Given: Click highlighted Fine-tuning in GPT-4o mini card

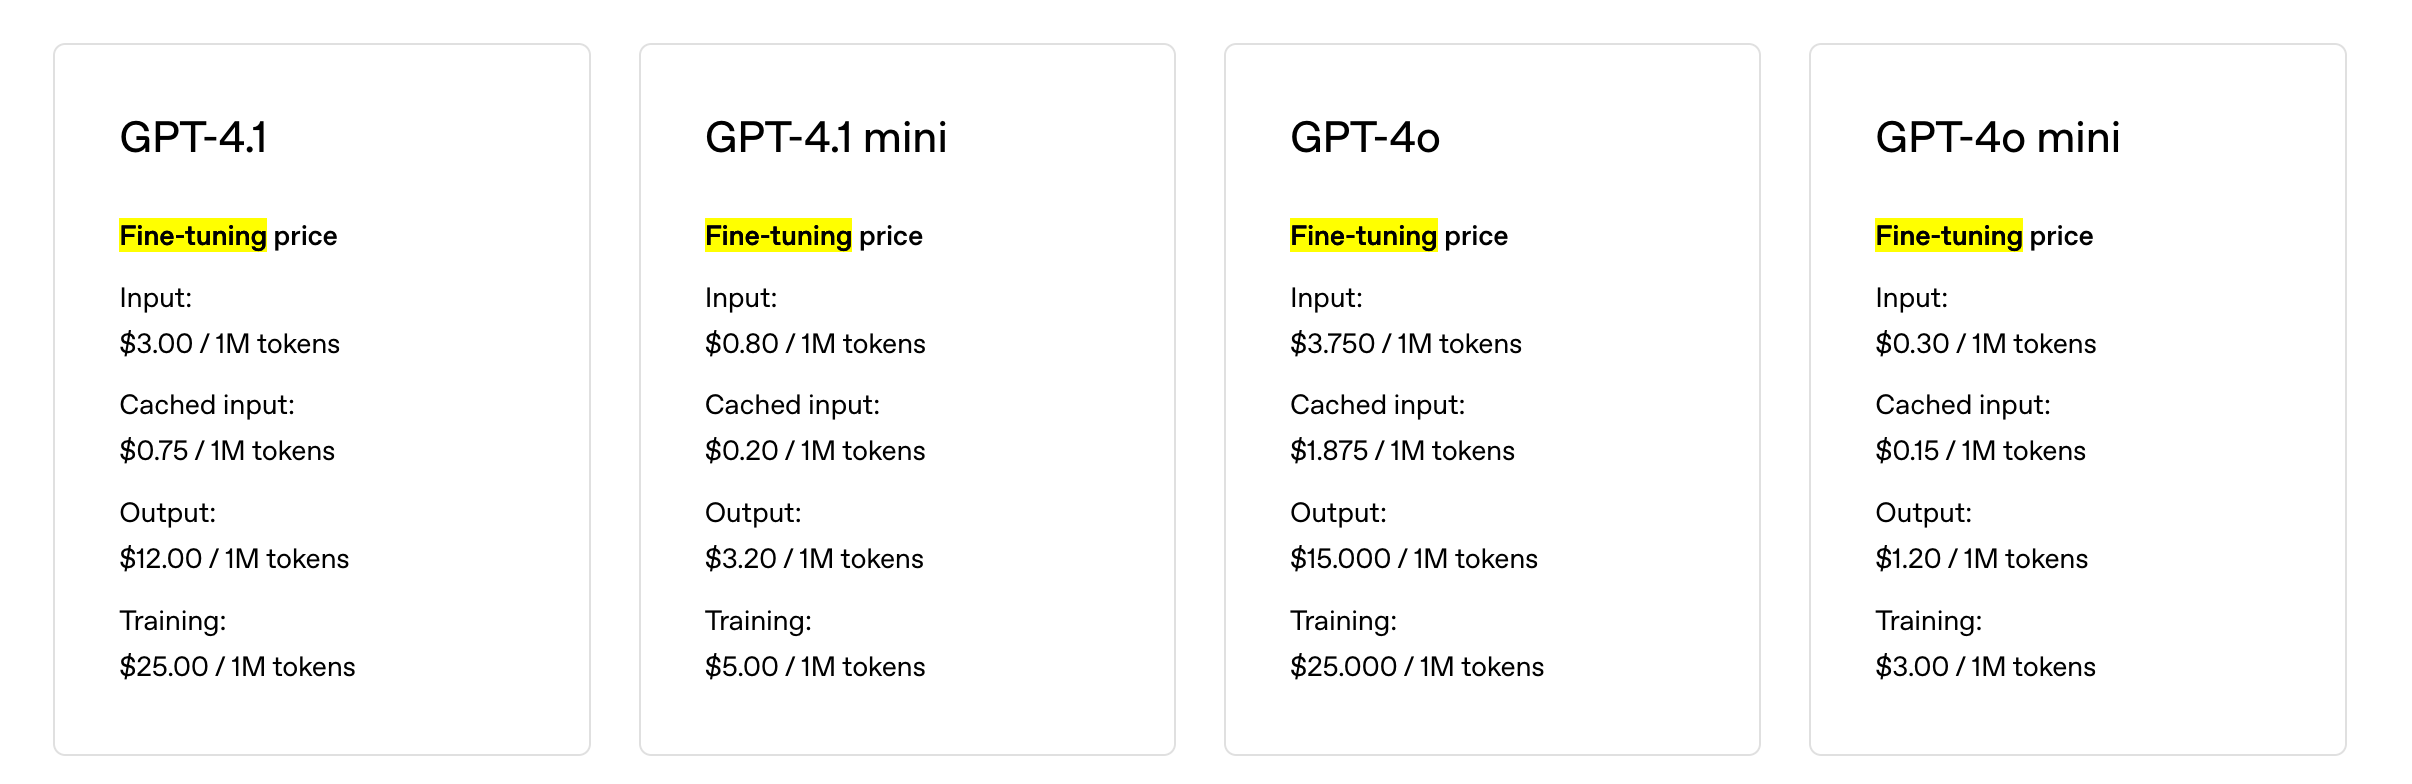Looking at the screenshot, I should coord(1949,236).
